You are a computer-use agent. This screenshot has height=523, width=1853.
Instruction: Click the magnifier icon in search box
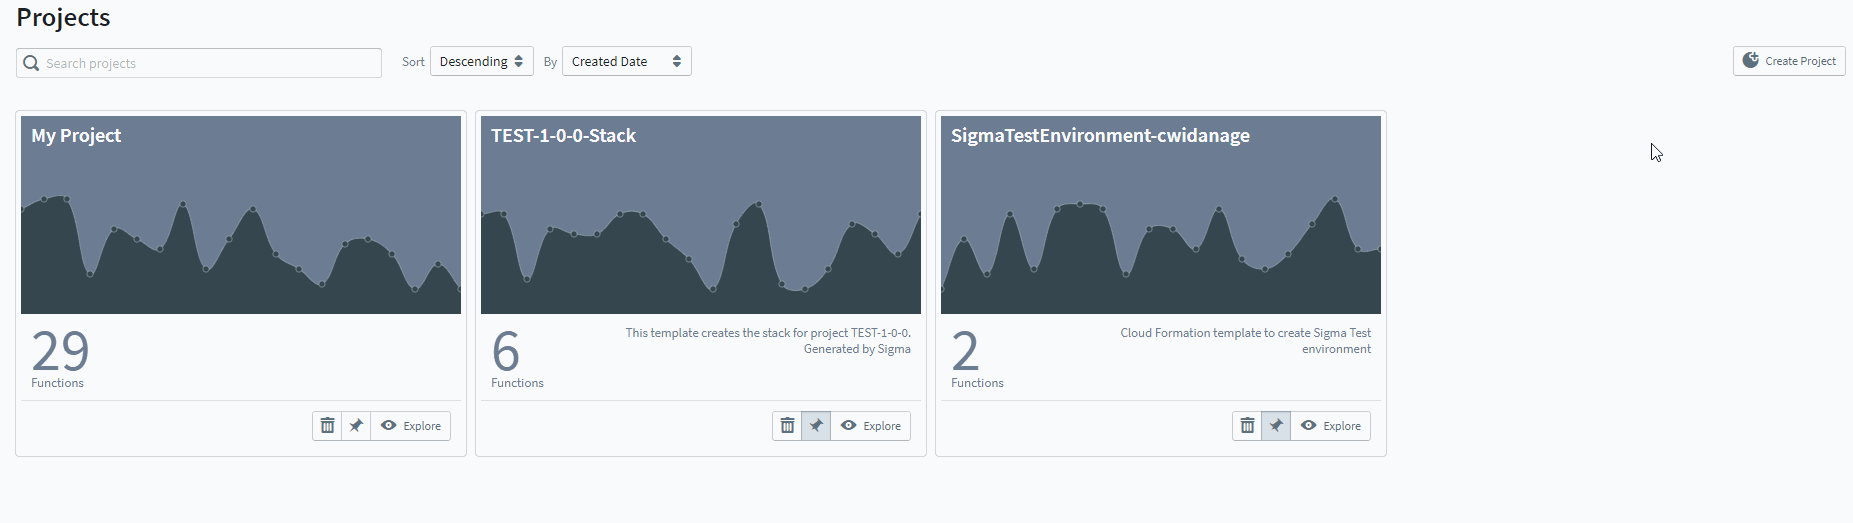pos(31,63)
